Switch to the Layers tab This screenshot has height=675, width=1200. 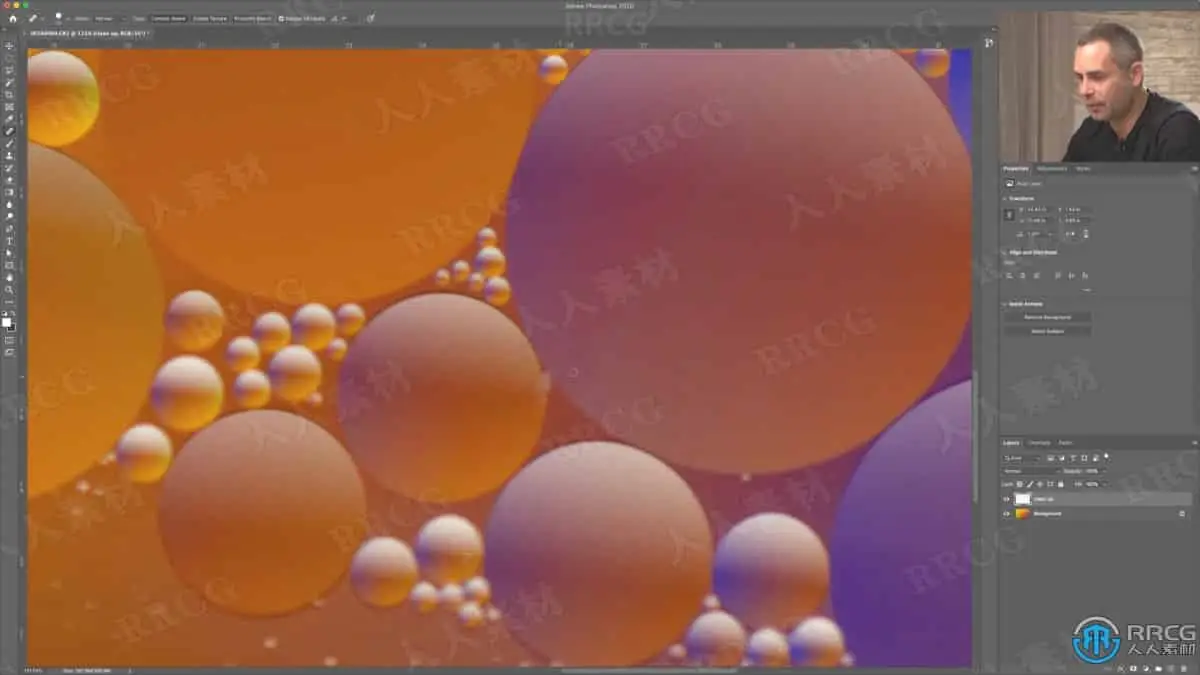[x=1011, y=443]
